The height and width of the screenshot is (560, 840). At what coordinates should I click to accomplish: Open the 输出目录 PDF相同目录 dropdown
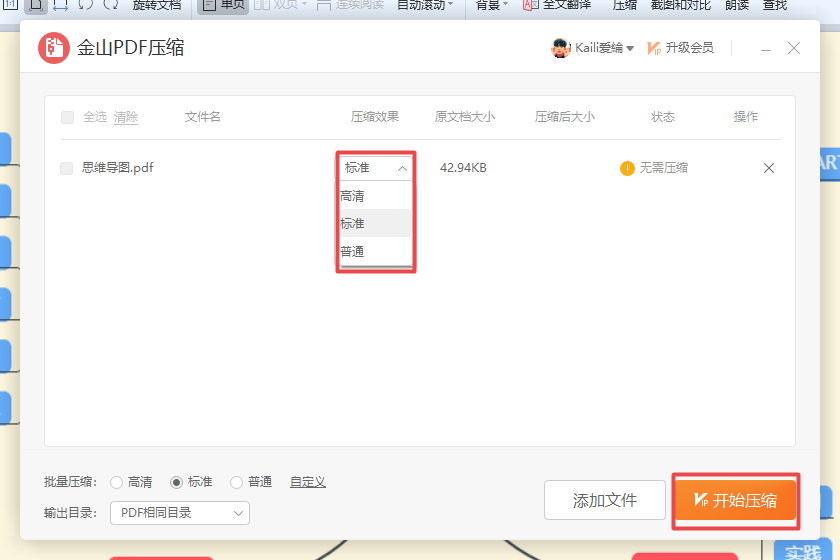(180, 513)
